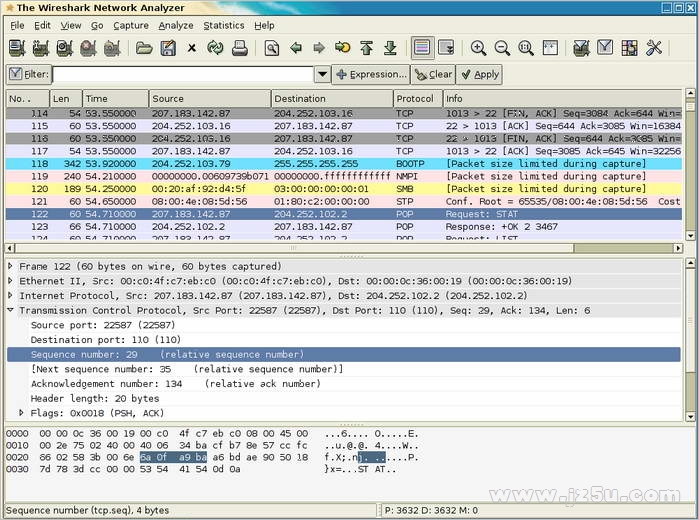Select packet 115 TCP ACK row
The height and width of the screenshot is (520, 699).
click(x=344, y=126)
